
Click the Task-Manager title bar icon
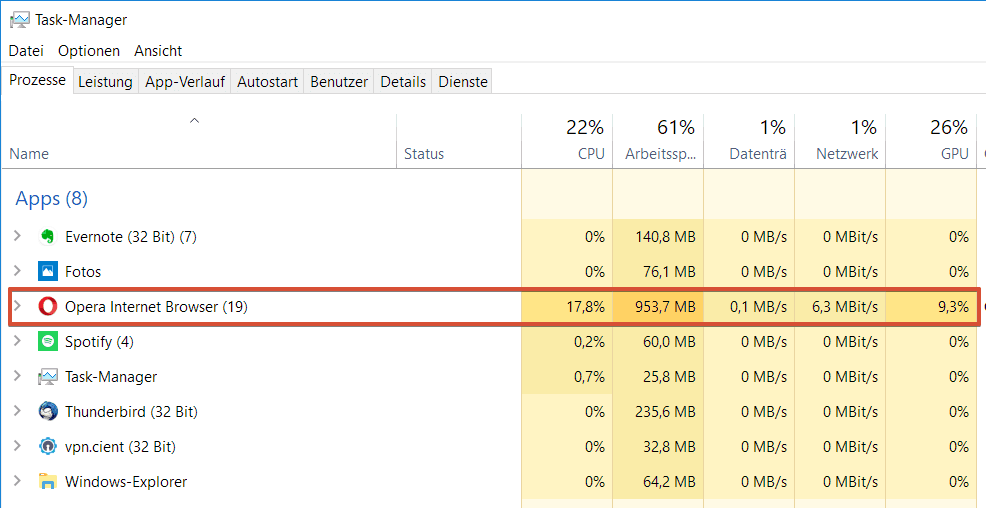pyautogui.click(x=19, y=20)
